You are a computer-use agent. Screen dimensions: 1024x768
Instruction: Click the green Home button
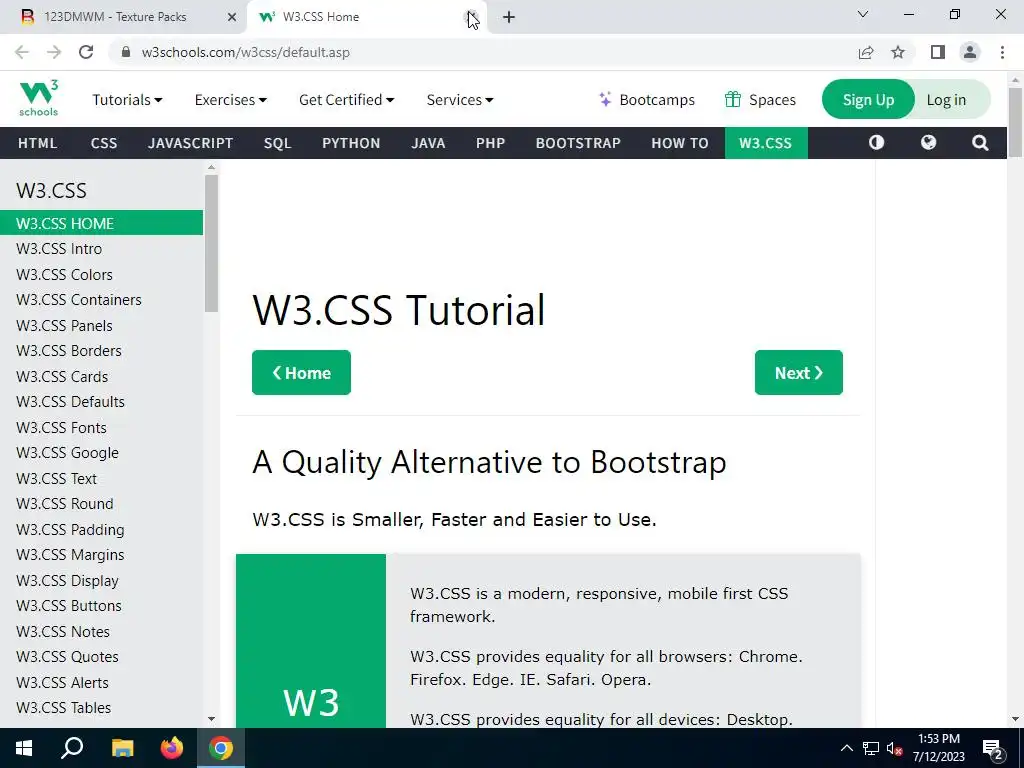[301, 372]
